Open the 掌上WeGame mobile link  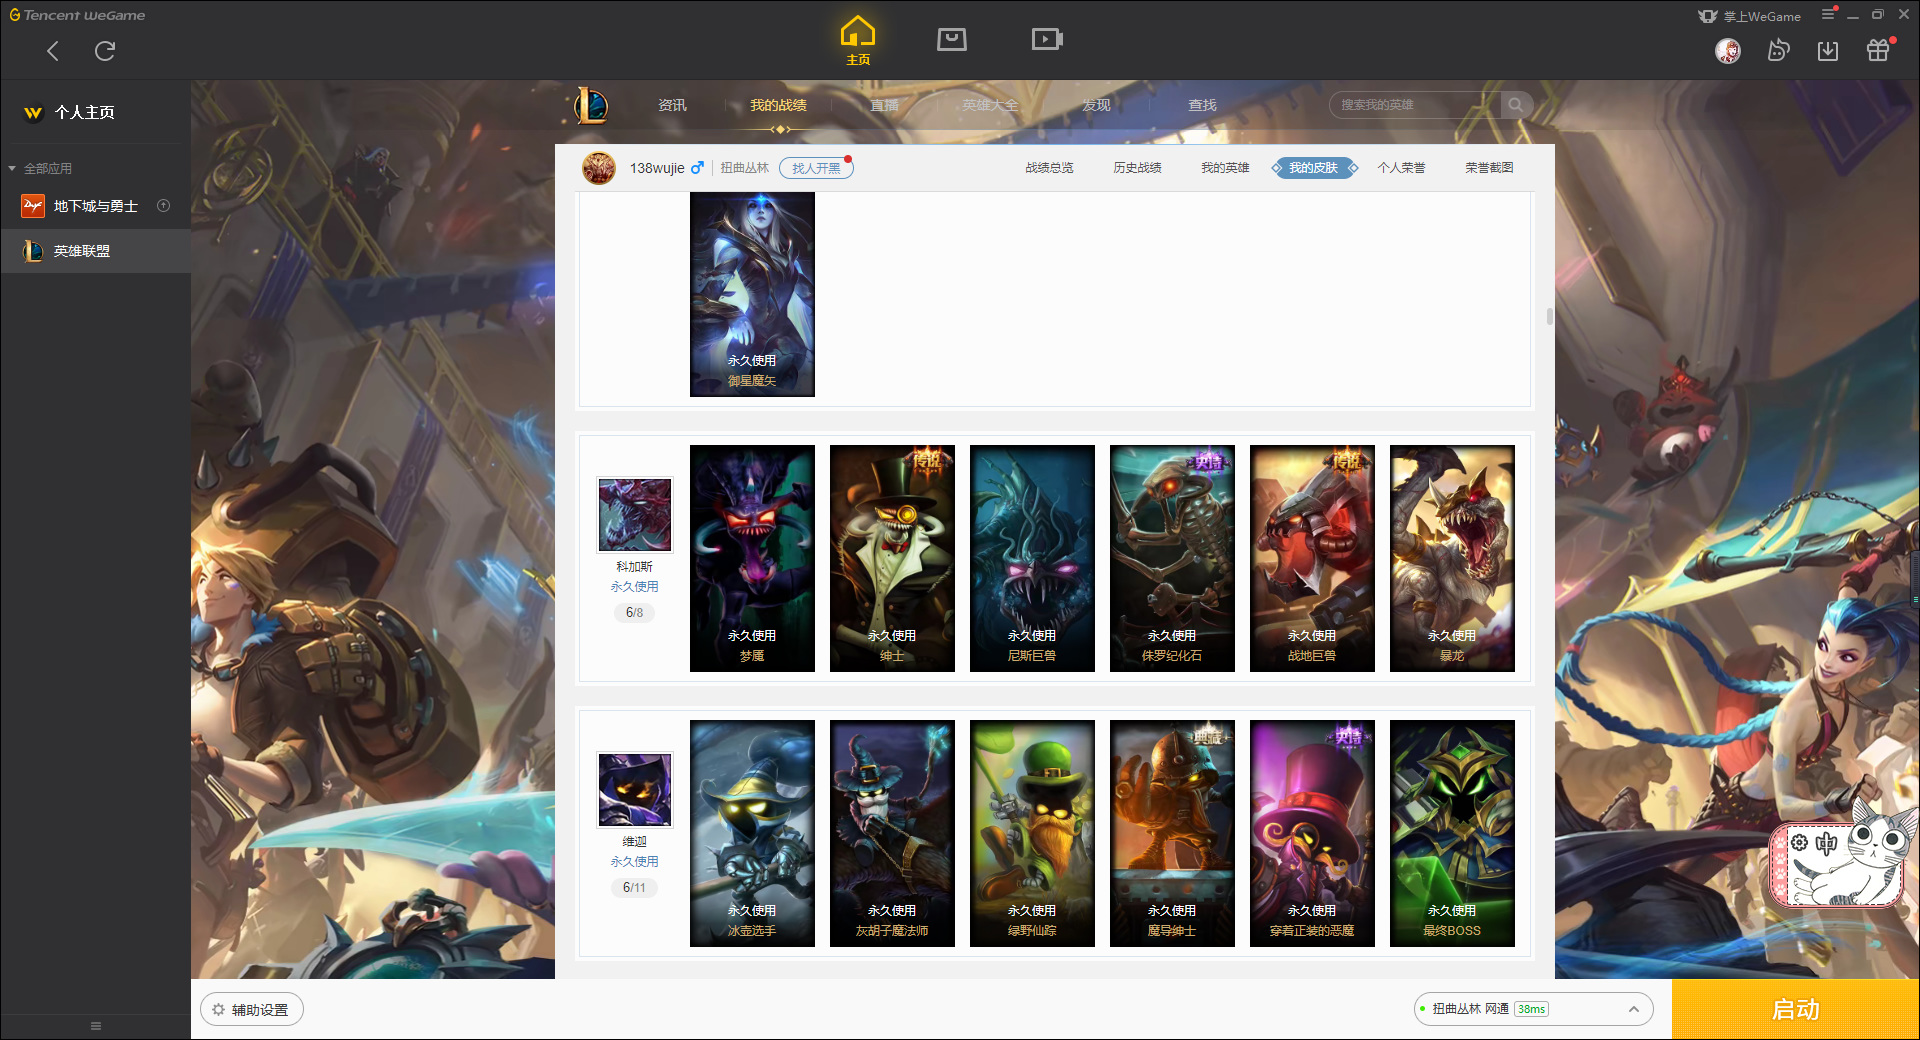tap(1750, 16)
